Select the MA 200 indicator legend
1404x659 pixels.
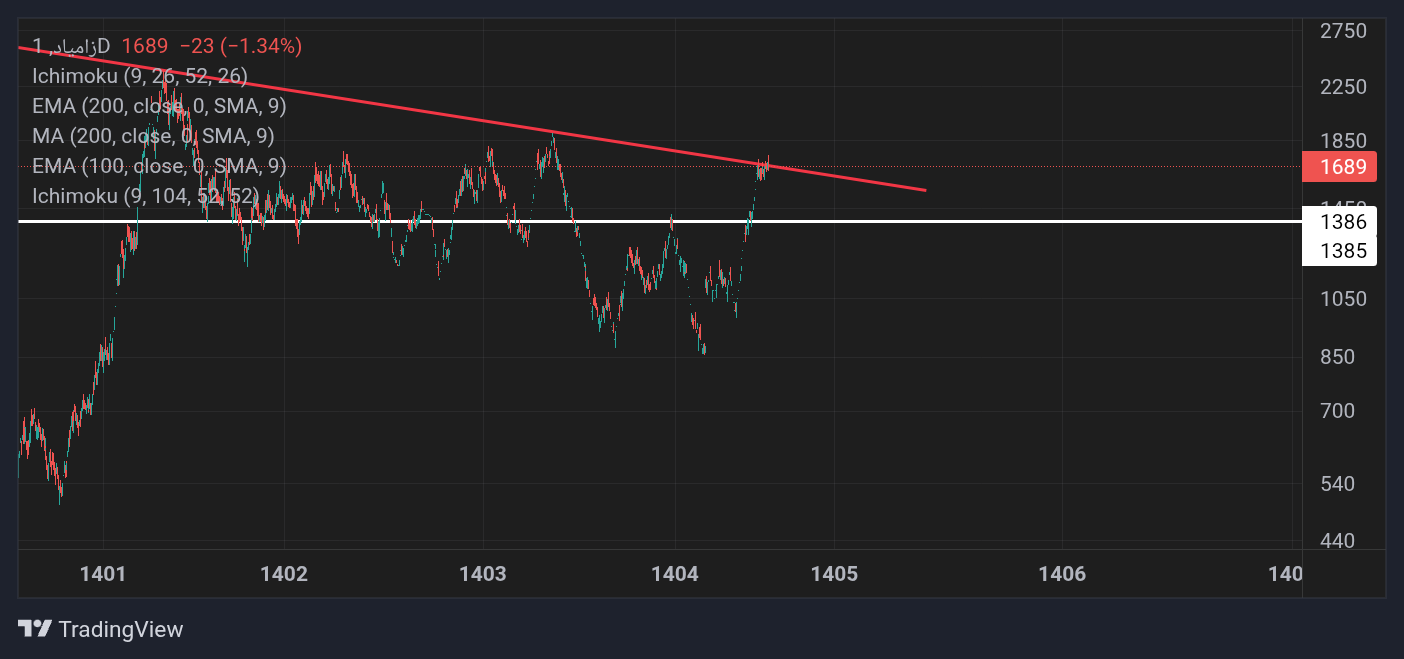(x=153, y=136)
